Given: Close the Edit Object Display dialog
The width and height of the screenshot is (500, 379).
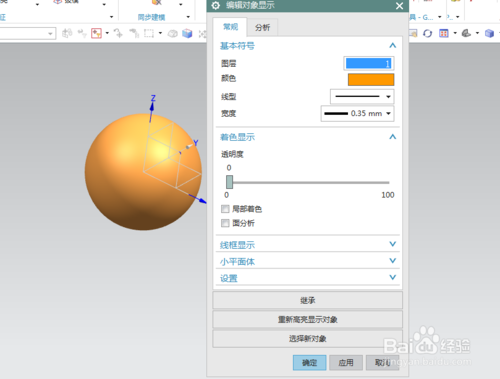Looking at the screenshot, I should tap(399, 6).
